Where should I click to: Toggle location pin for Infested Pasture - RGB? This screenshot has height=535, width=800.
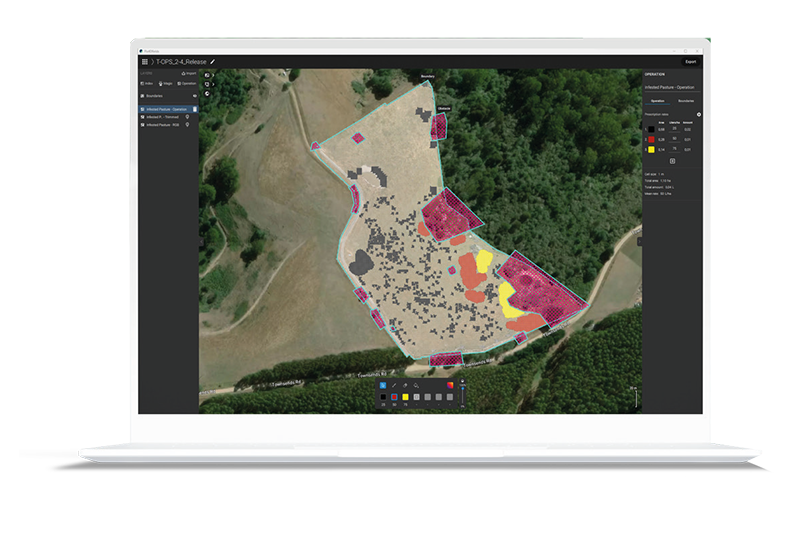189,125
